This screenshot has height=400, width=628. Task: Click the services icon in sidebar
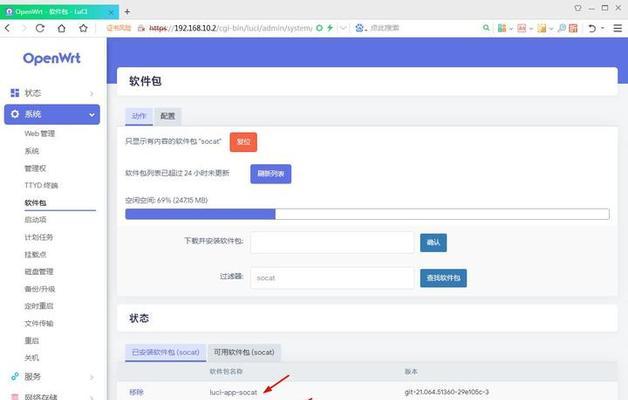15,376
